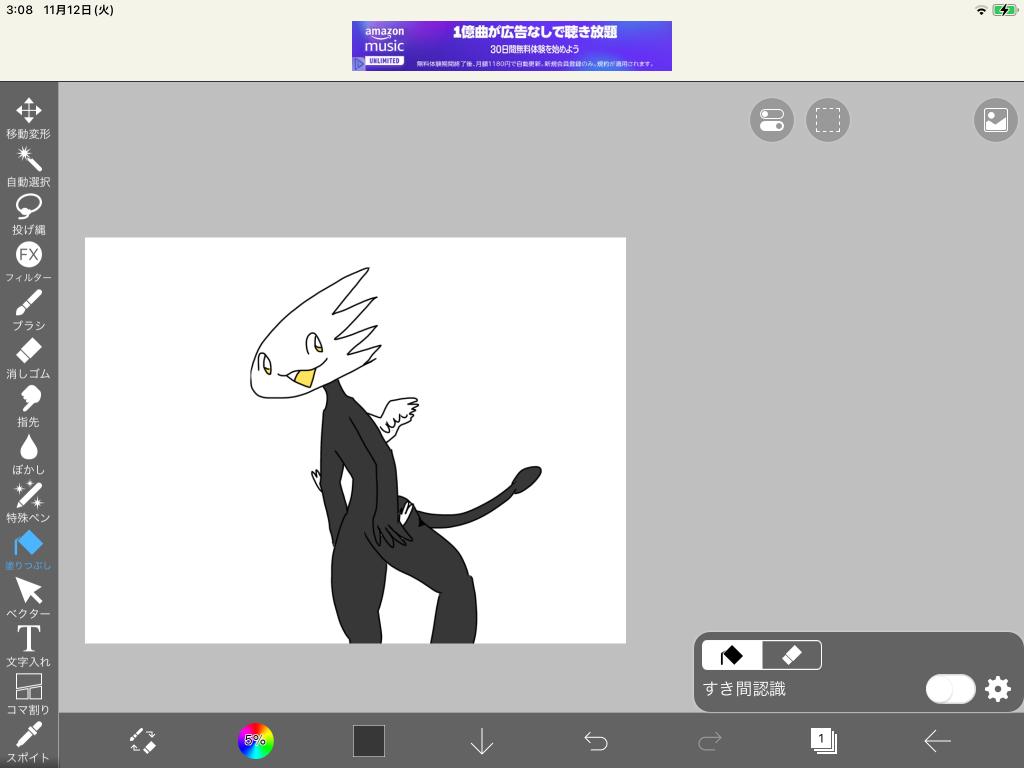Viewport: 1024px width, 768px height.
Task: Toggle the すき間認識 switch
Action: pos(949,689)
